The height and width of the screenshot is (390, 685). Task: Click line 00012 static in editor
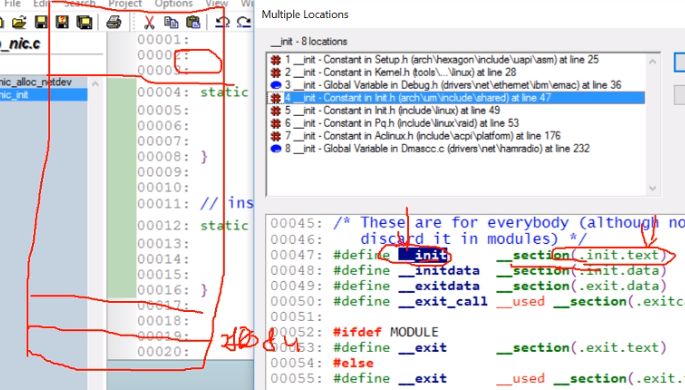pyautogui.click(x=224, y=226)
